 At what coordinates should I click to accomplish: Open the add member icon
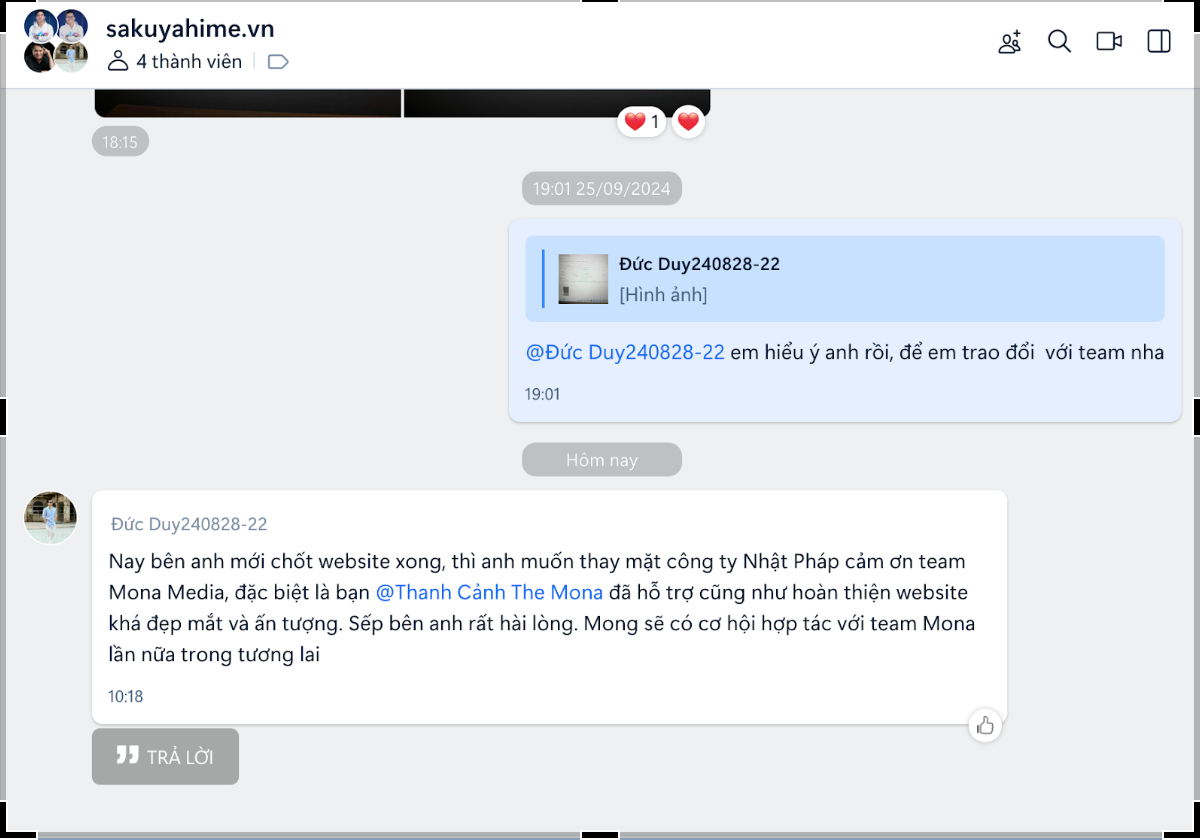(x=1010, y=42)
